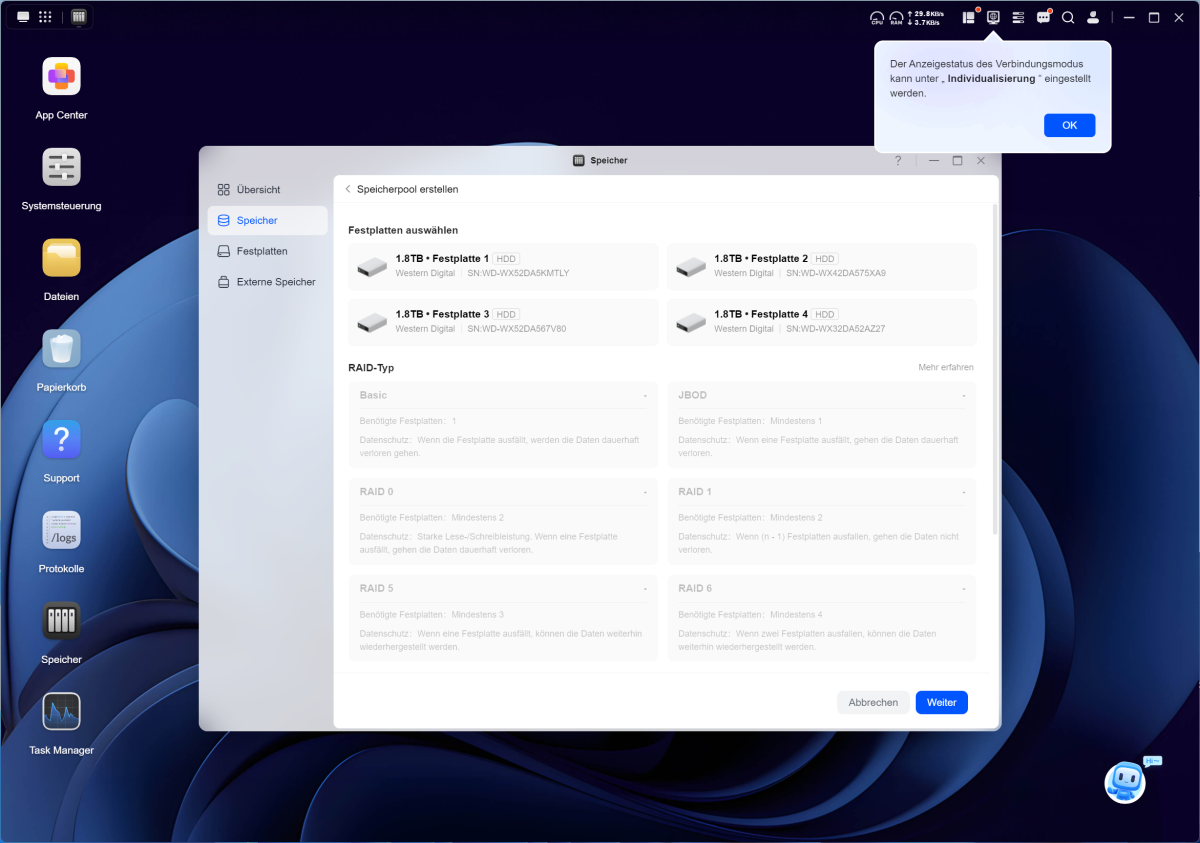Open the Papierkorb desktop icon
1200x843 pixels.
pyautogui.click(x=61, y=349)
